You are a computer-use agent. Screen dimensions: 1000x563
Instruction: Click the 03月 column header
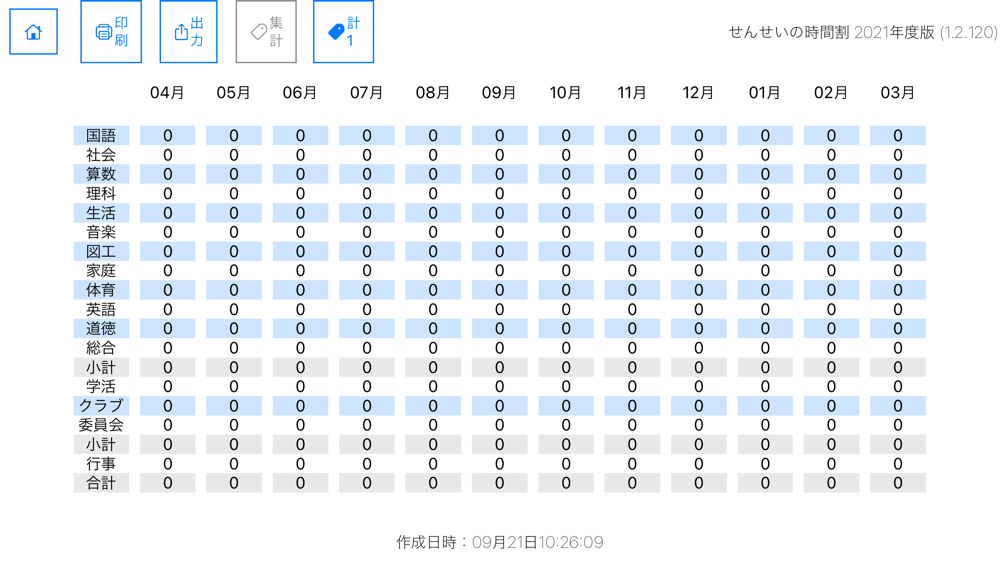click(x=897, y=93)
